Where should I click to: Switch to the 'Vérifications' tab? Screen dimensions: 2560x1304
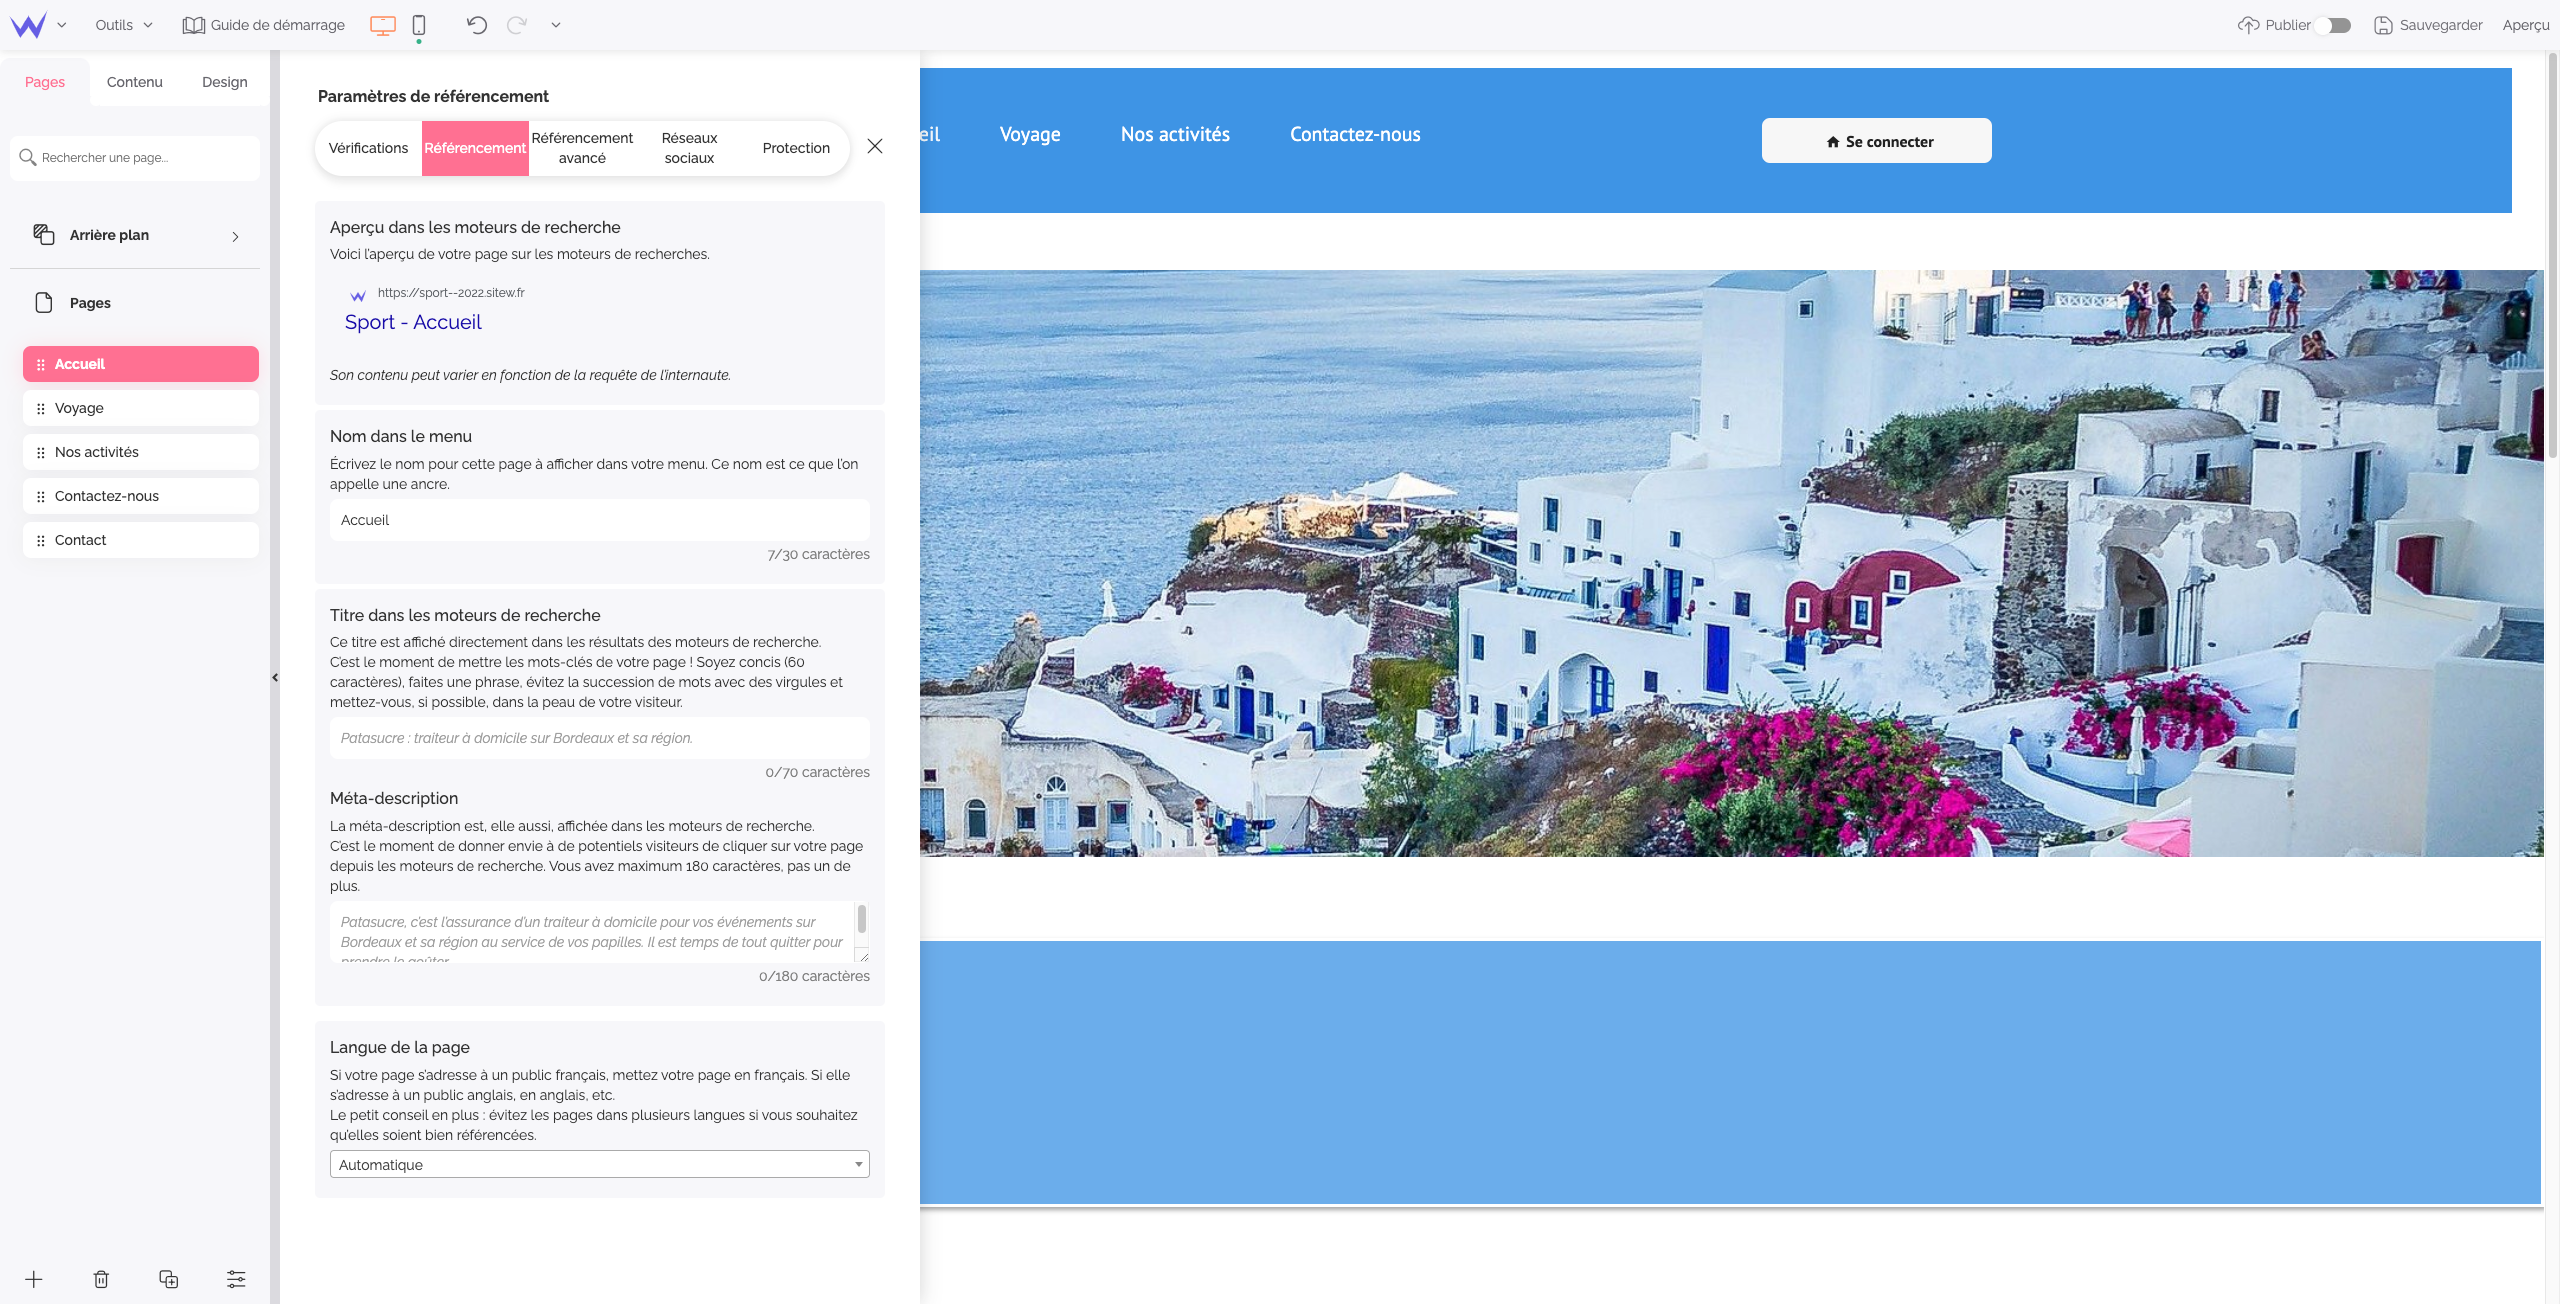tap(368, 148)
